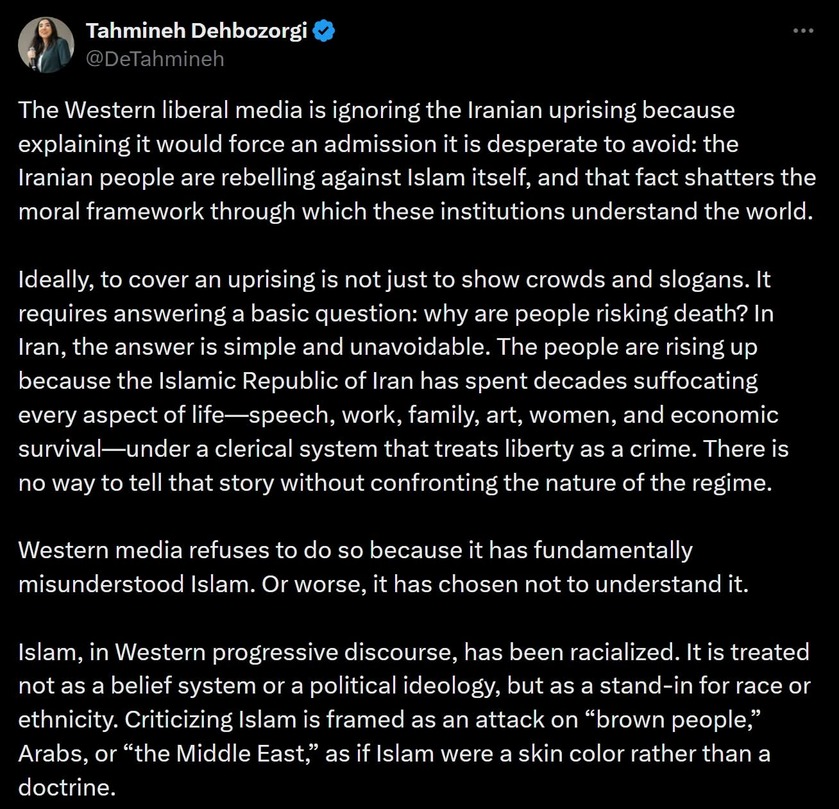Open the three-dot more options menu
This screenshot has height=809, width=839.
[802, 31]
